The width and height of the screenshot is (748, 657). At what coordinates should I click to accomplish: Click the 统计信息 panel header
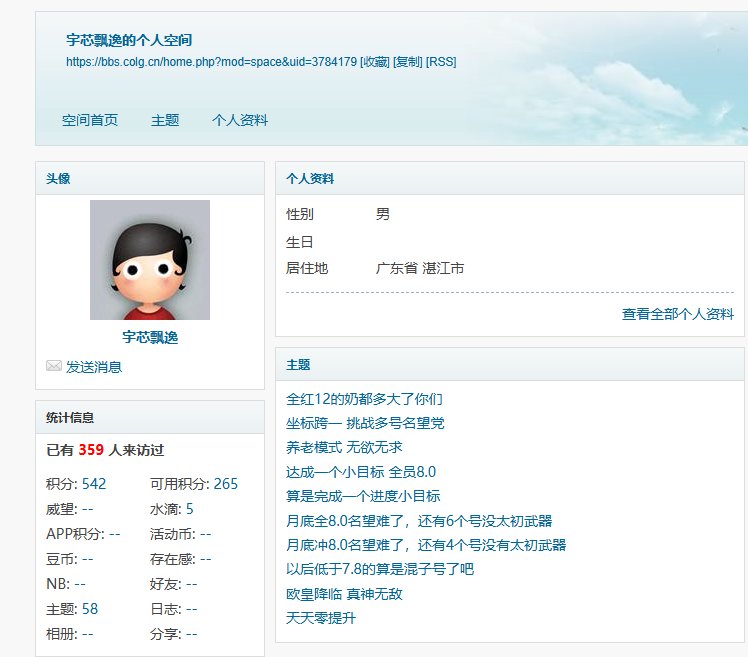point(150,418)
